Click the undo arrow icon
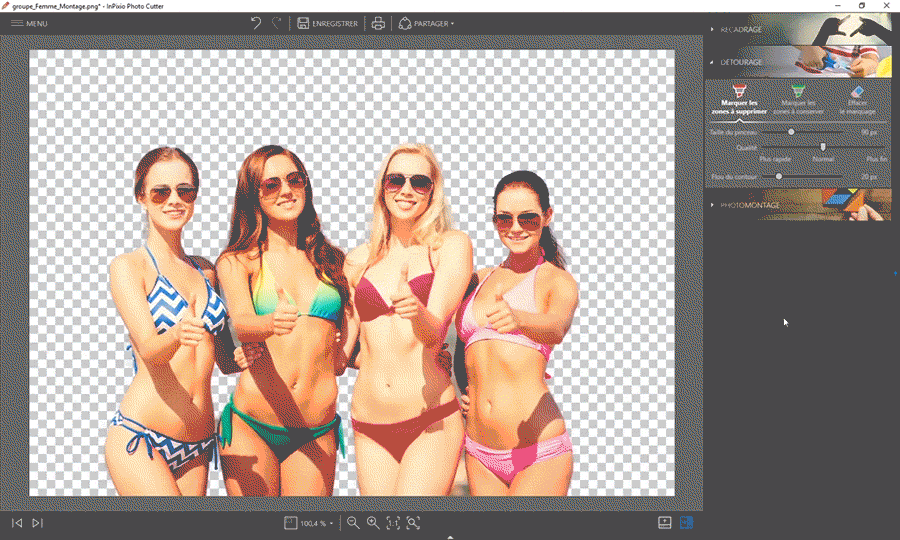Screen dimensions: 900x540 click(x=256, y=23)
